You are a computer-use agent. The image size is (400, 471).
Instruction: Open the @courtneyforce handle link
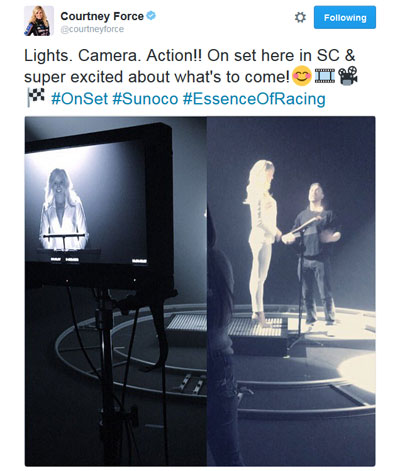point(92,29)
